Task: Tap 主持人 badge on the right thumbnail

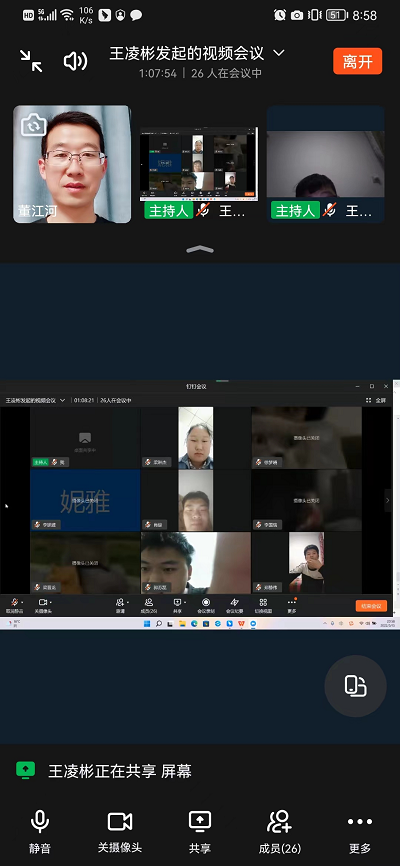Action: point(295,210)
